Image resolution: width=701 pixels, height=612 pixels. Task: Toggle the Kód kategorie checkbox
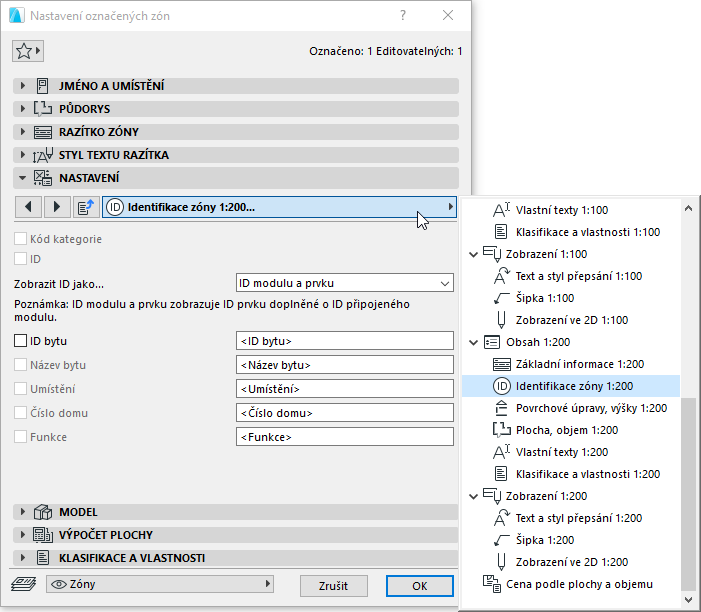pyautogui.click(x=20, y=239)
